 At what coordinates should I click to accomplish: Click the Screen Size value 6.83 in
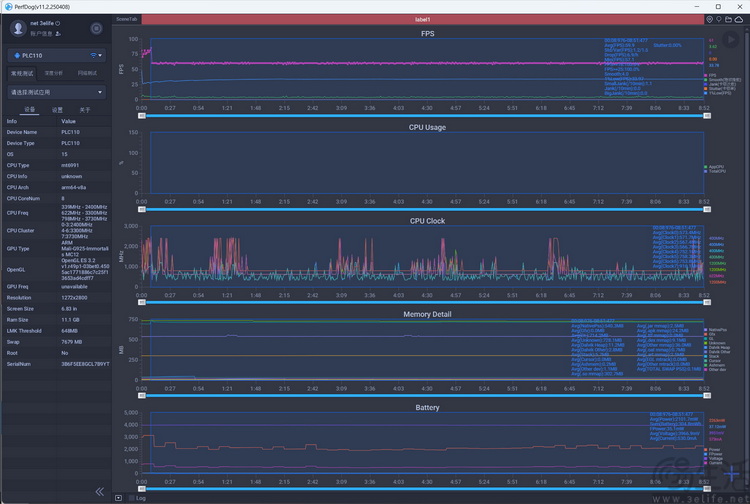(x=69, y=309)
